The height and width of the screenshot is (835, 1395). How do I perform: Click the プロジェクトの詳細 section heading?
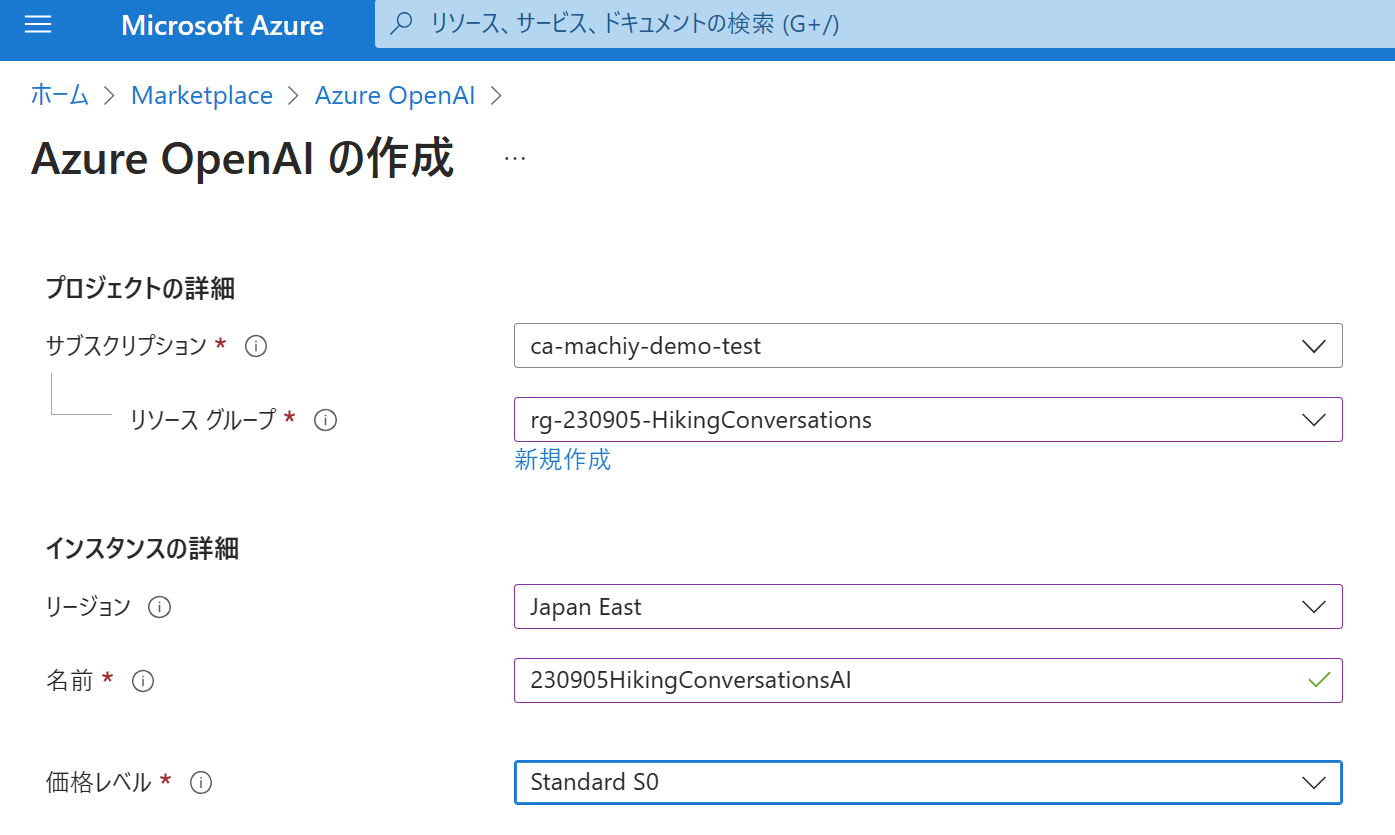140,289
